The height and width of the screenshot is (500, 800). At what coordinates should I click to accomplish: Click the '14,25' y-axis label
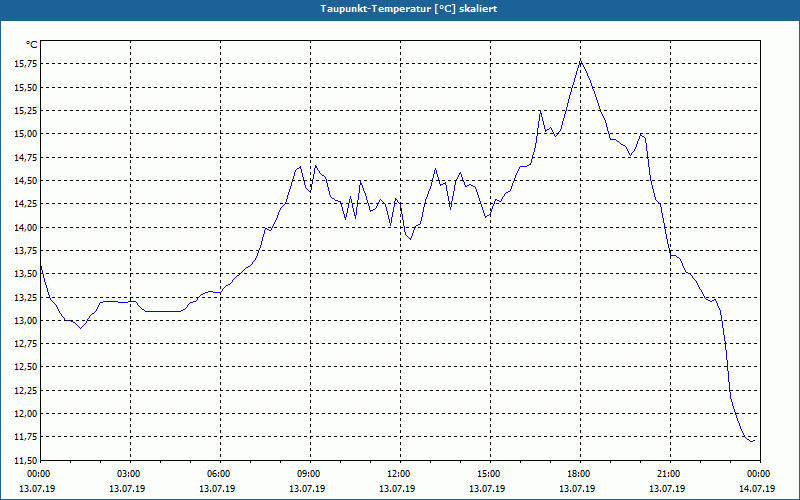[26, 204]
